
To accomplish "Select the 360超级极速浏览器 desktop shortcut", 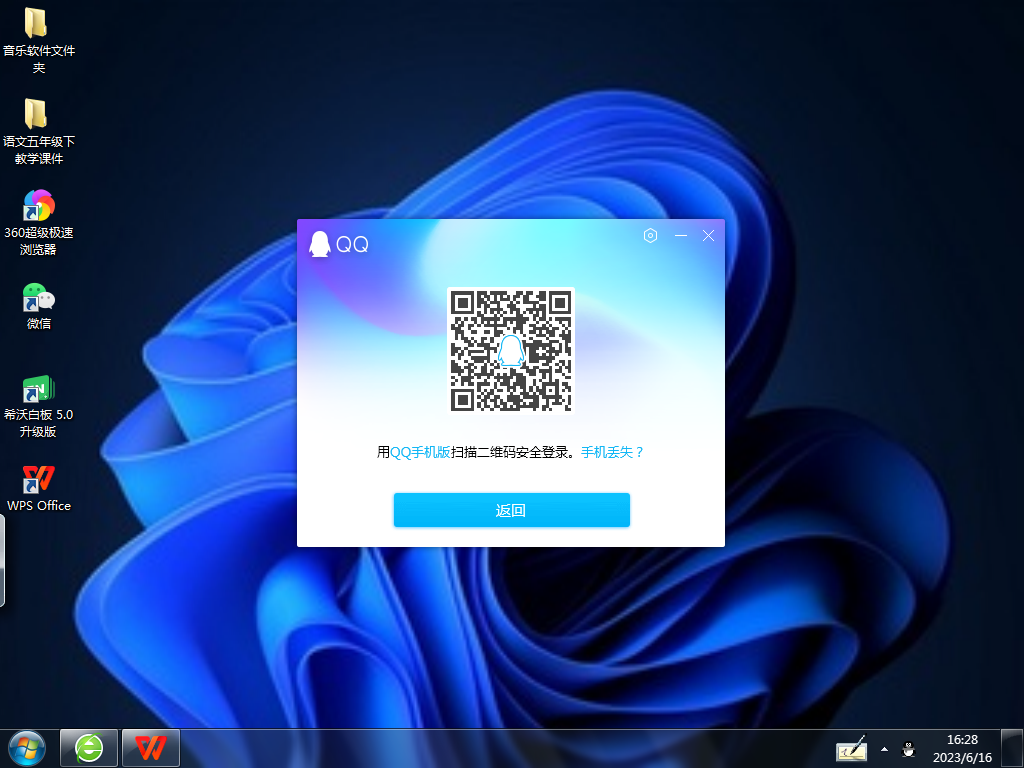I will pos(39,222).
